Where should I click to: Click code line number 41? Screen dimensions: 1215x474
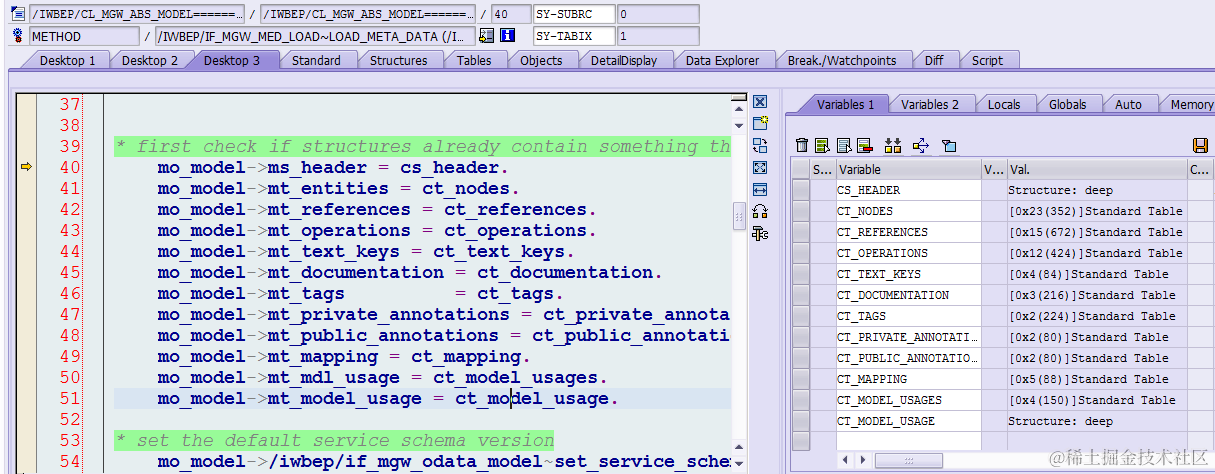tap(69, 188)
